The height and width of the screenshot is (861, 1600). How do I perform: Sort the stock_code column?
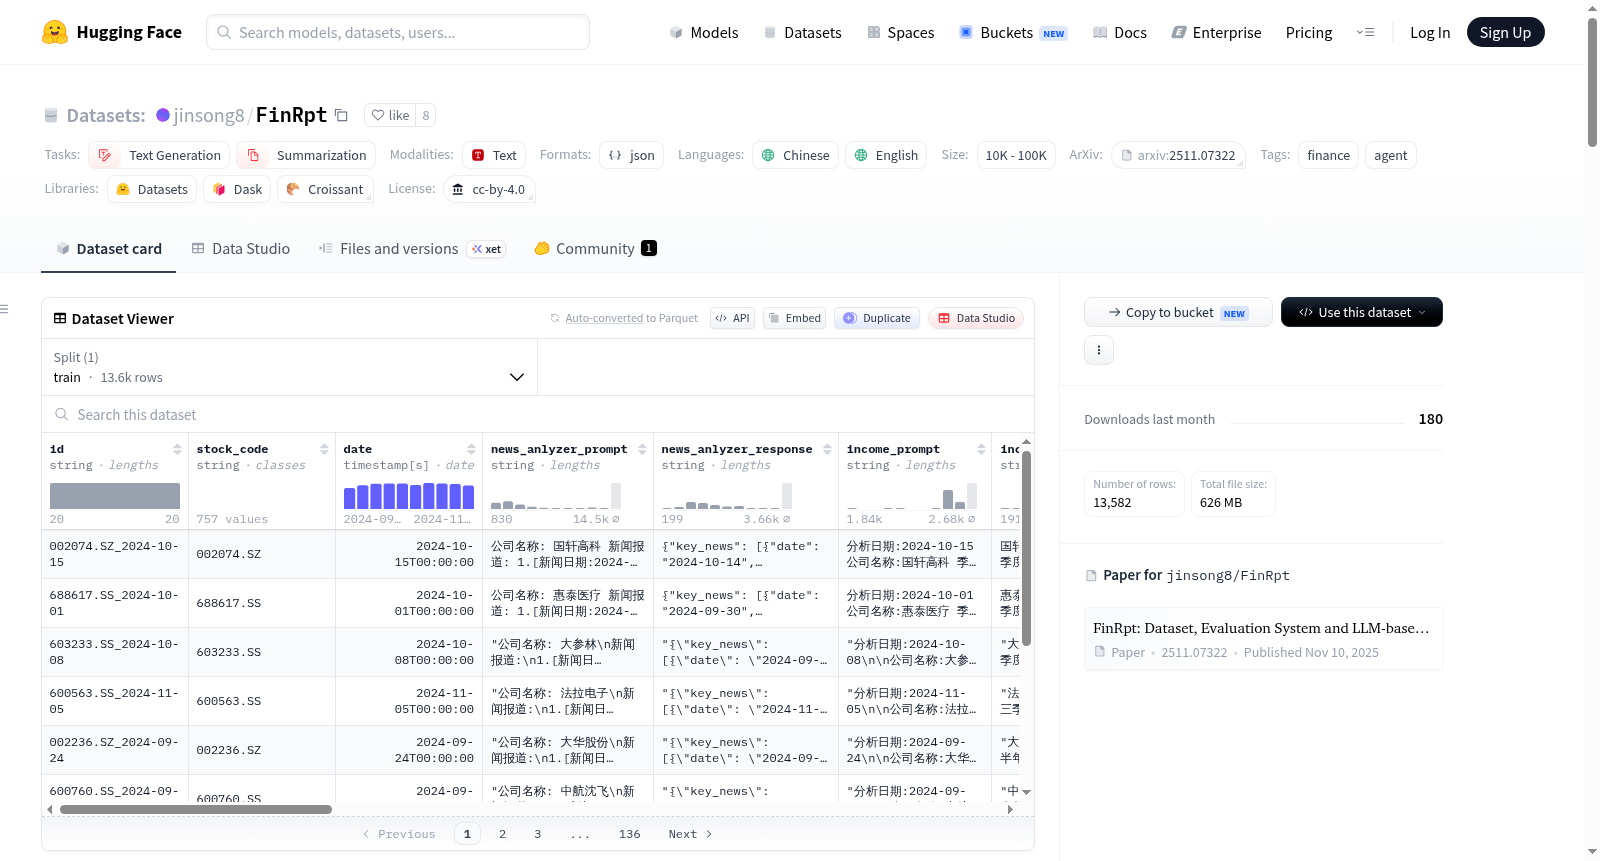pos(324,449)
